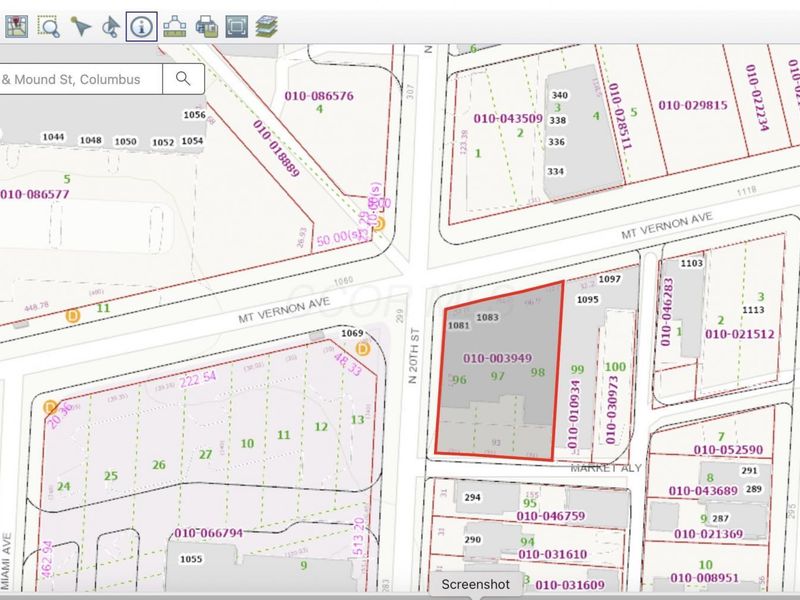Viewport: 800px width, 600px height.
Task: Identify parcel 010-010934
Action: (574, 414)
